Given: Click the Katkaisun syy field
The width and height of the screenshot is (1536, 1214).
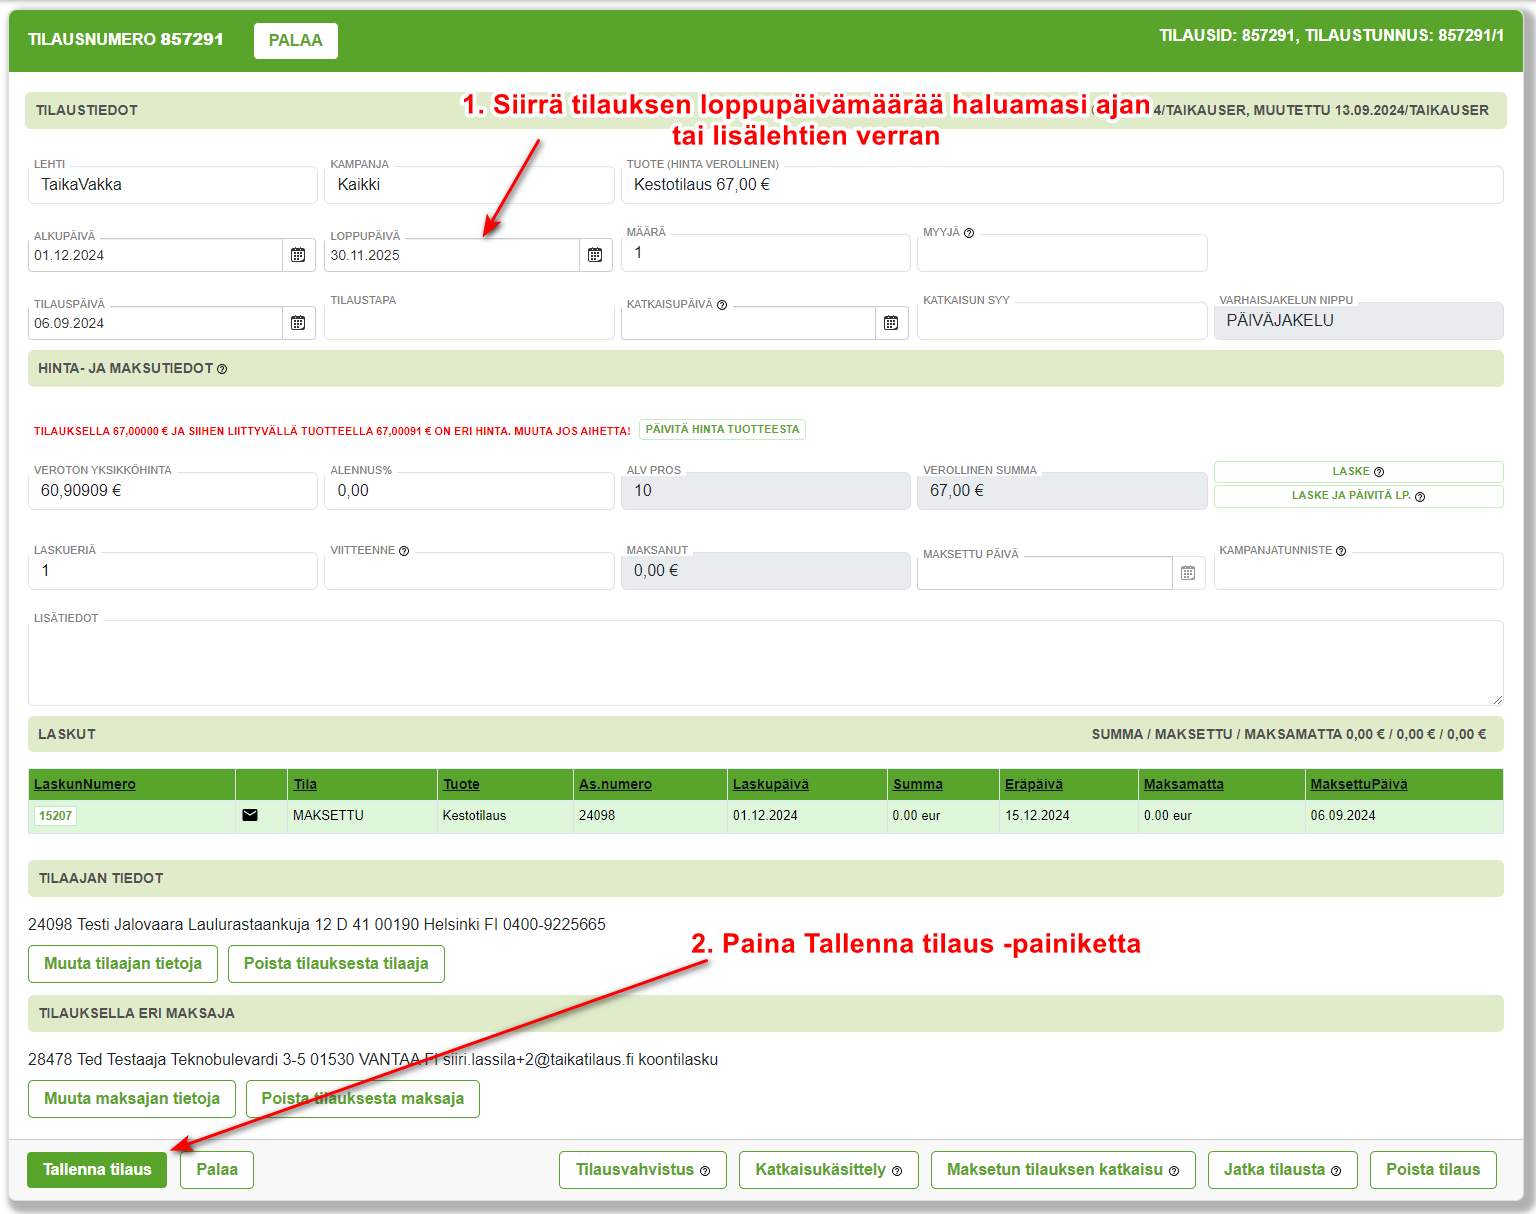Looking at the screenshot, I should [x=1062, y=321].
